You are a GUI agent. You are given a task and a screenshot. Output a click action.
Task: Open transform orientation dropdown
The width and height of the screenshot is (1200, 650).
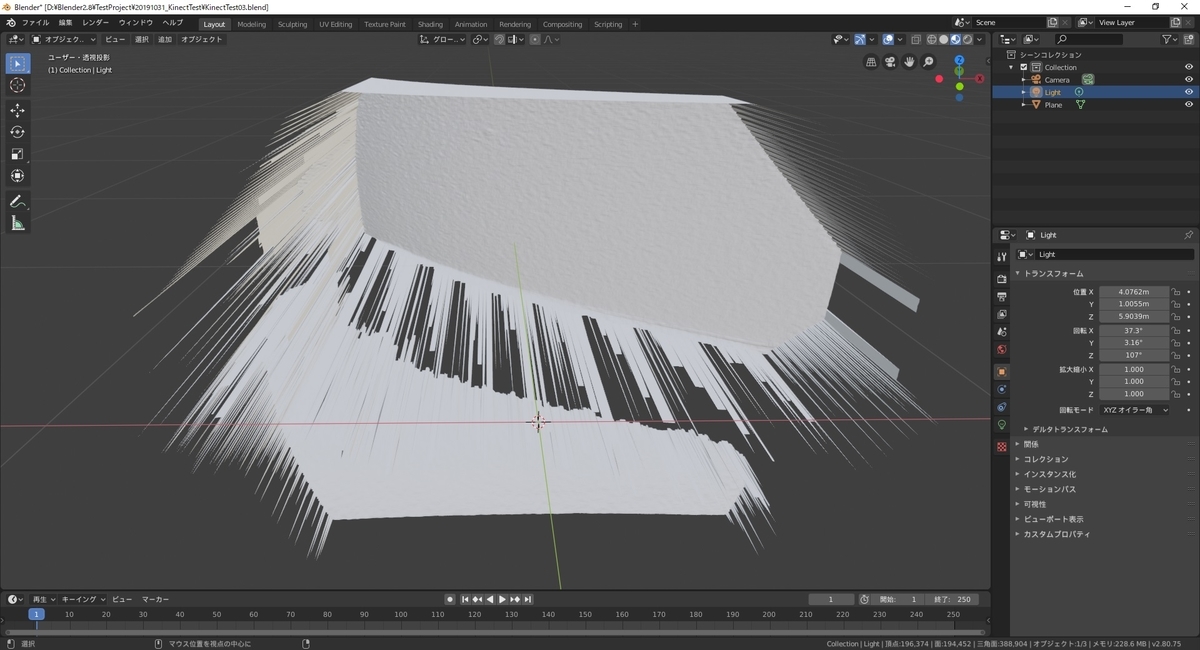[442, 39]
